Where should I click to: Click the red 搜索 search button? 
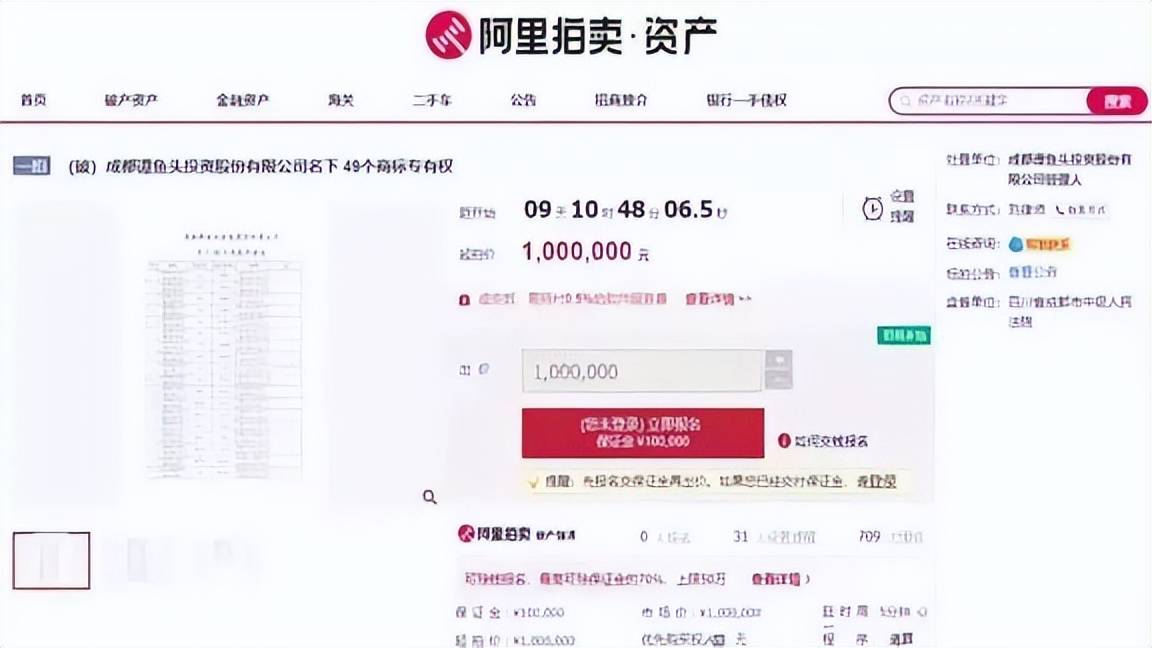point(1117,101)
